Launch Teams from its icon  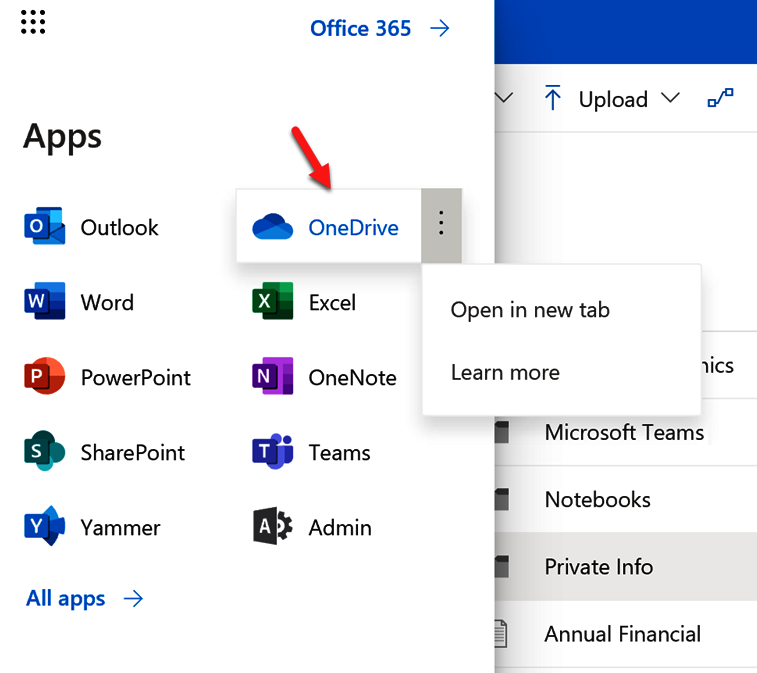click(x=272, y=451)
